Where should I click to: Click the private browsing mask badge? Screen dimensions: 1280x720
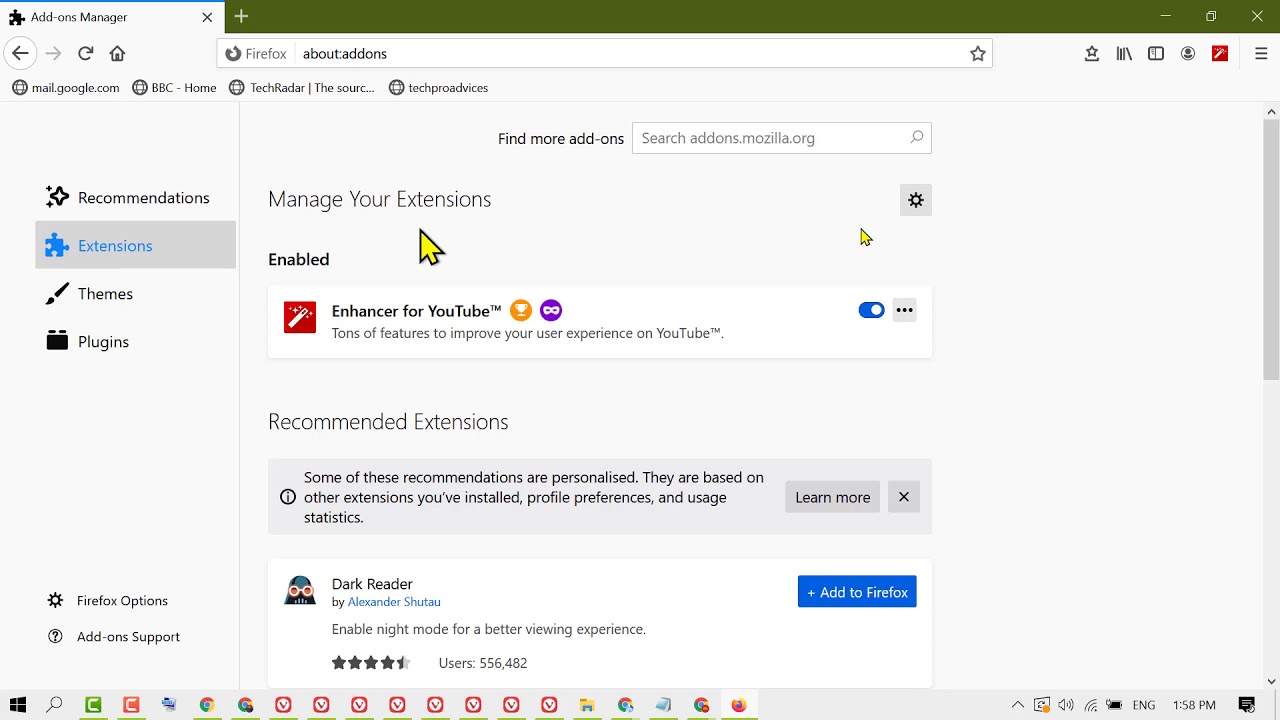pyautogui.click(x=551, y=310)
